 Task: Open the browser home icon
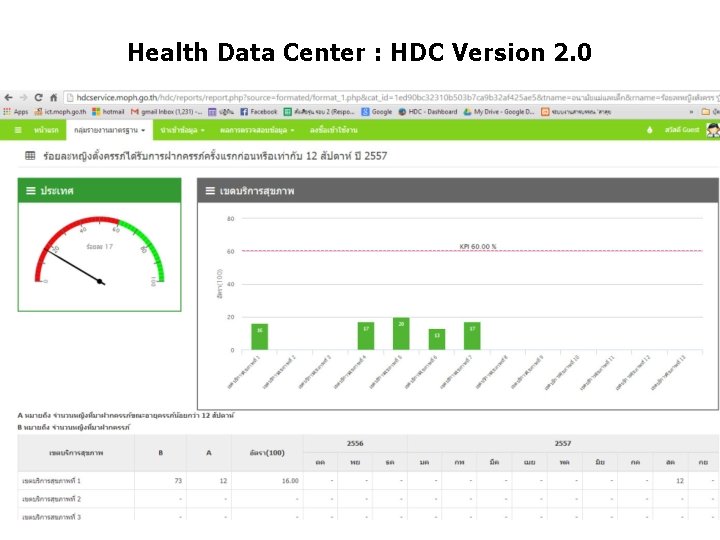pyautogui.click(x=53, y=97)
